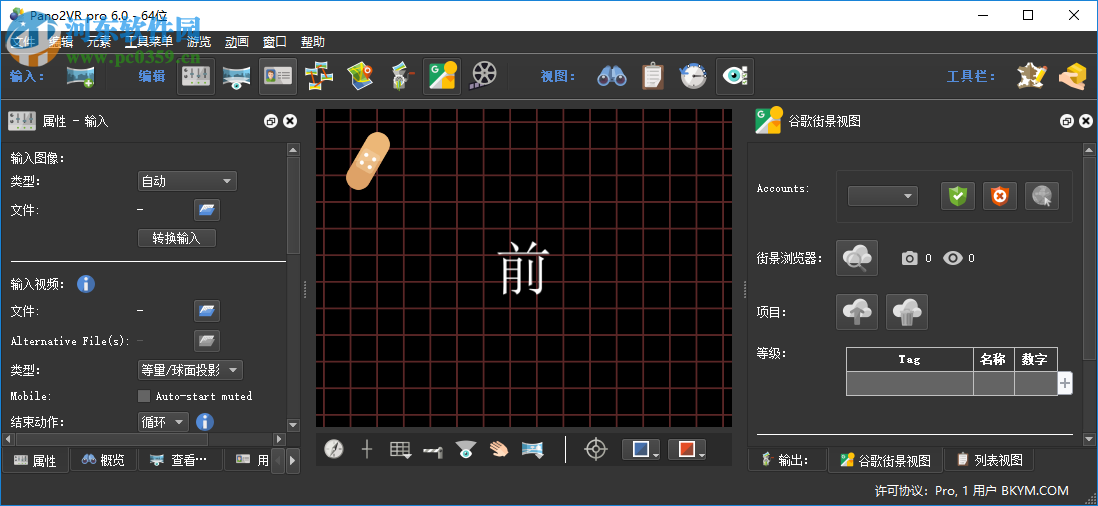Click the gun-shaped tool below the viewer
Screen dimensions: 1098x506
[433, 451]
